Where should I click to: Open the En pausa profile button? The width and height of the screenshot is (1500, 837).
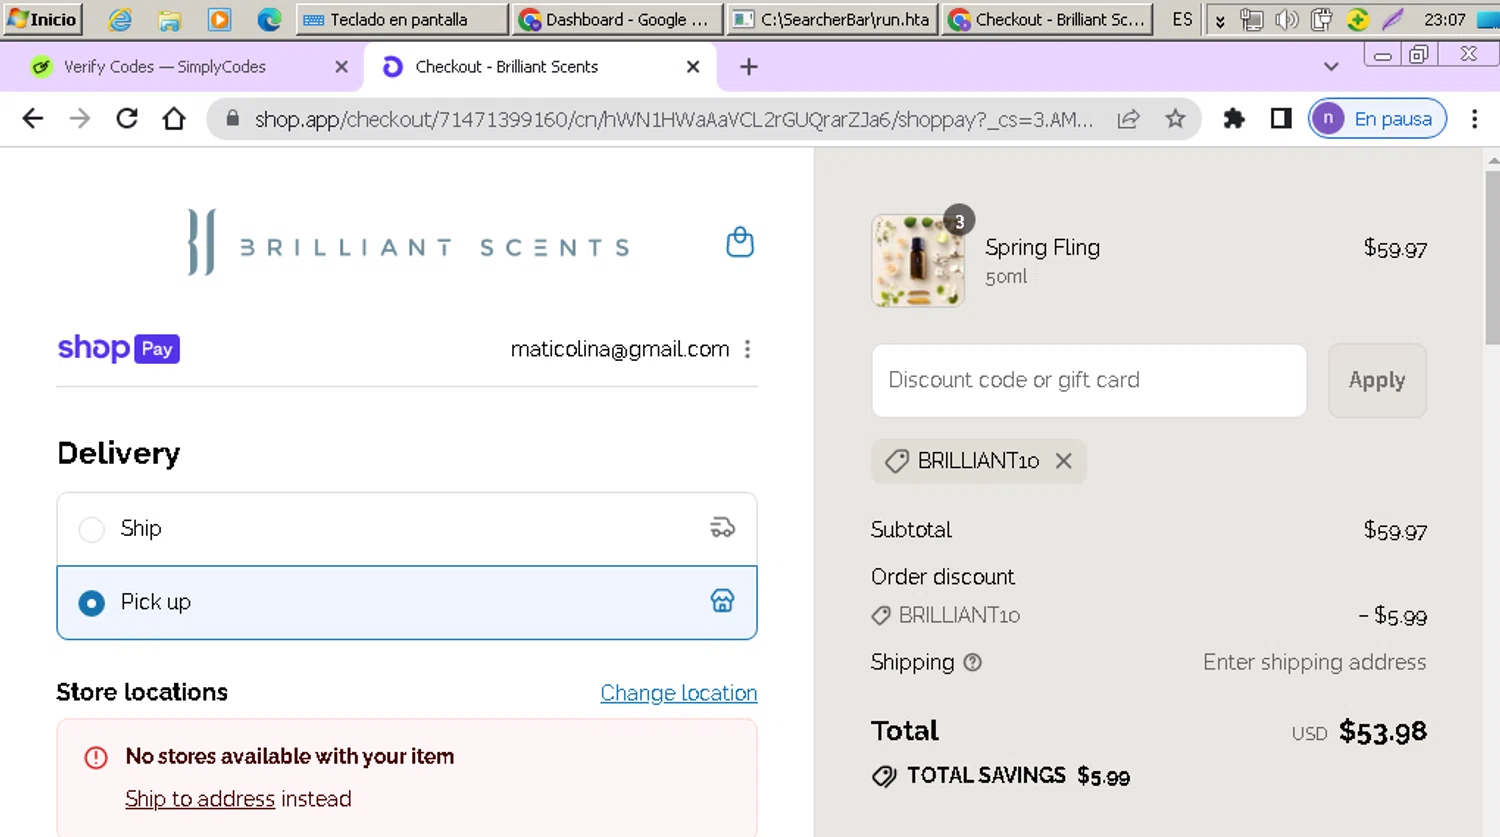point(1378,119)
